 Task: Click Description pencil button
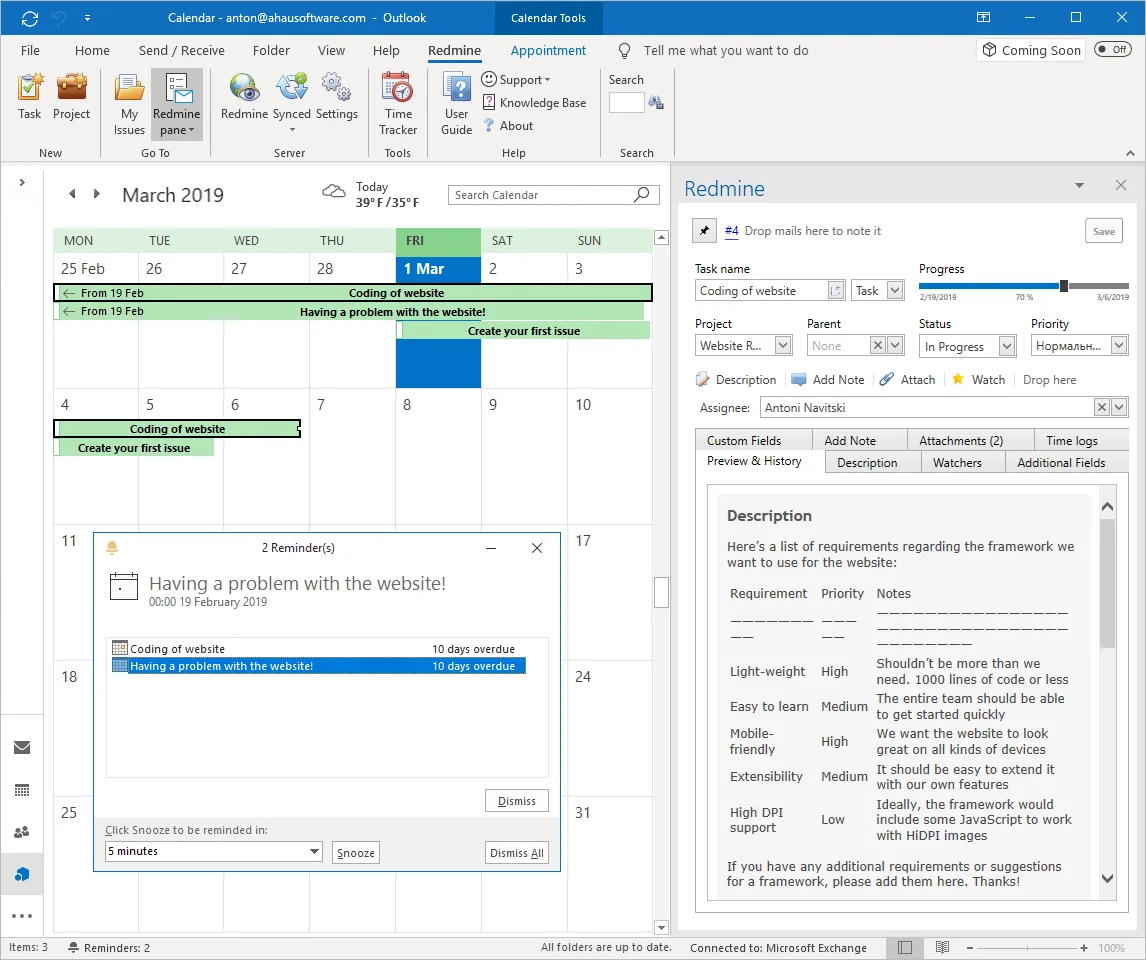click(x=736, y=380)
